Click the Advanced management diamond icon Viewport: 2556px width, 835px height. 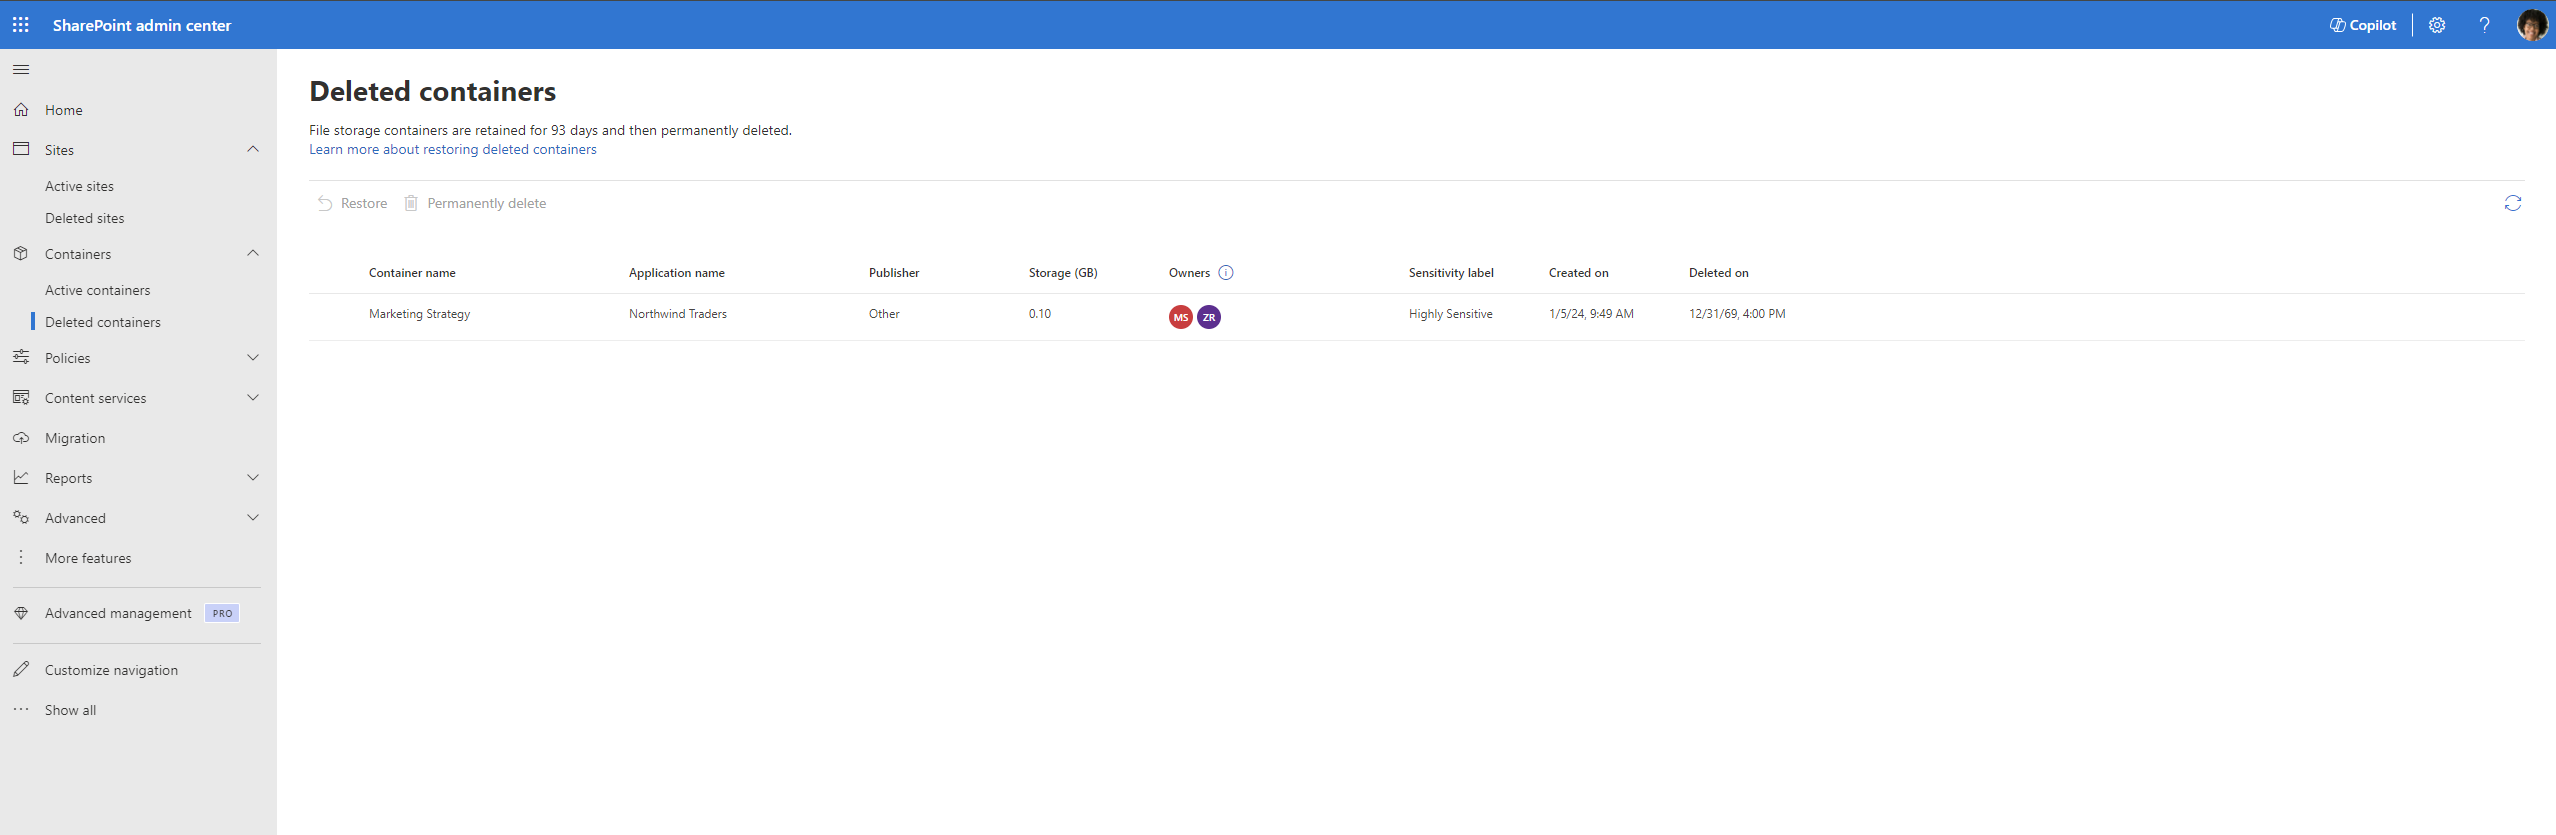[x=21, y=613]
